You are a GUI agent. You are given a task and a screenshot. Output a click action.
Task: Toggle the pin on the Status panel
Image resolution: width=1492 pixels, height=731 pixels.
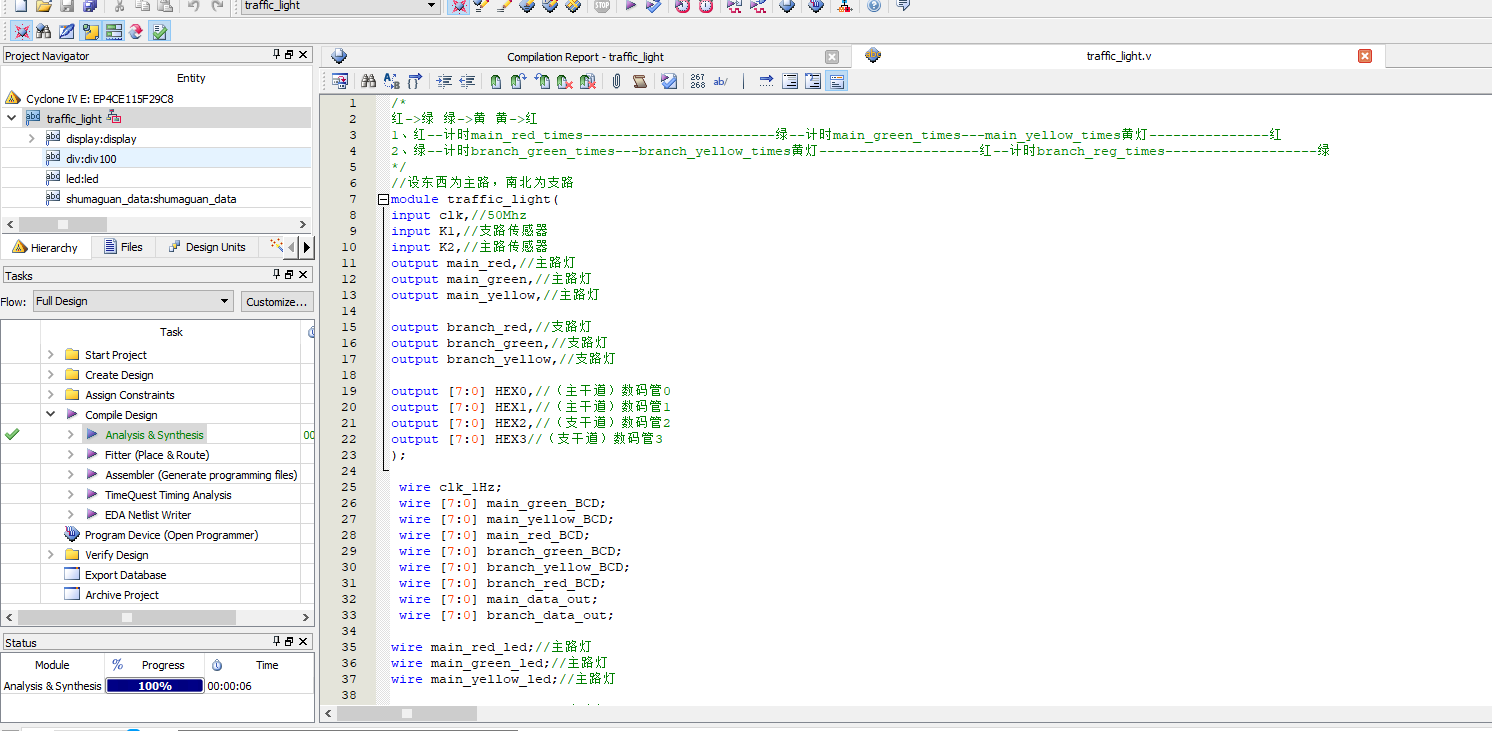point(277,641)
